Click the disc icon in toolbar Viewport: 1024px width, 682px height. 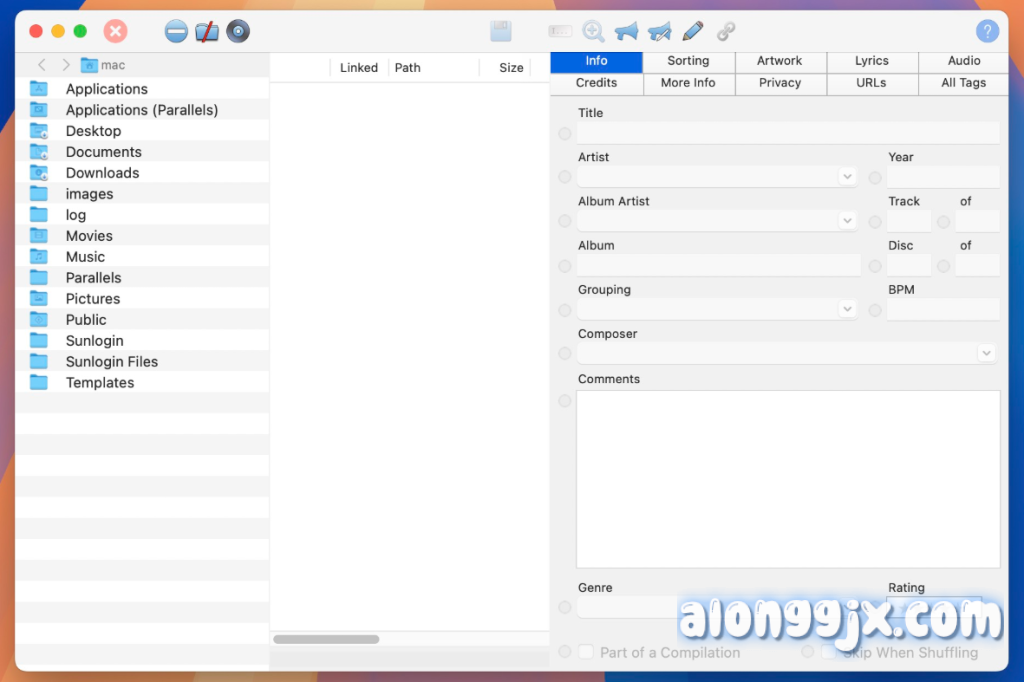238,32
